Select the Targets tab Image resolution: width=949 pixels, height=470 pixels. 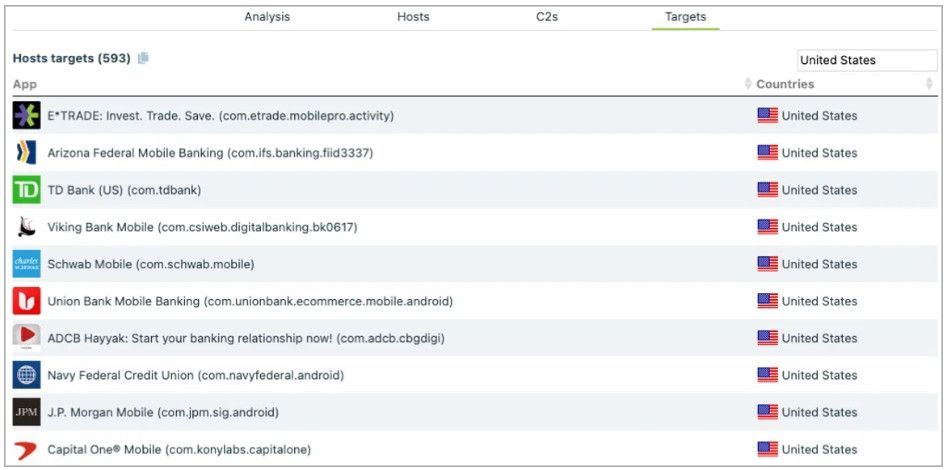click(686, 17)
